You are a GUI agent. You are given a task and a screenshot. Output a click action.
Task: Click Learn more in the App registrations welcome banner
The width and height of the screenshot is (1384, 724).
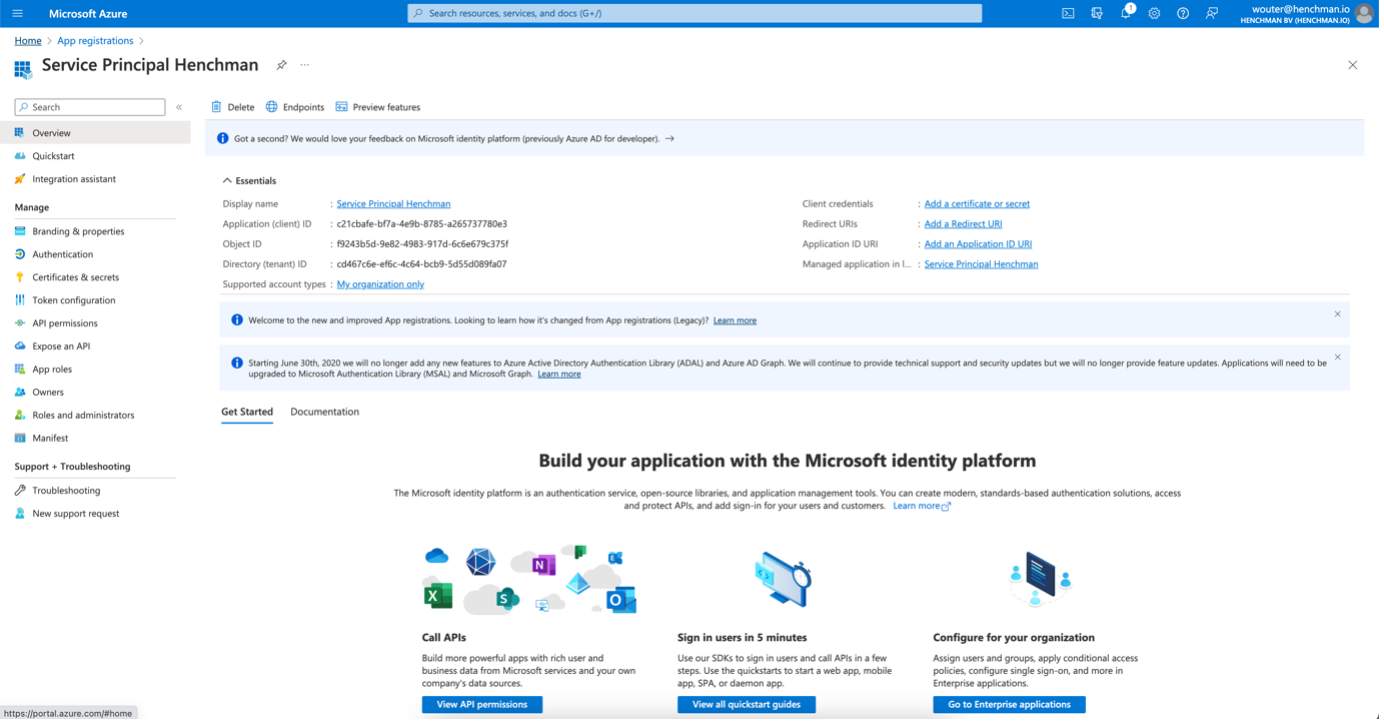[737, 321]
